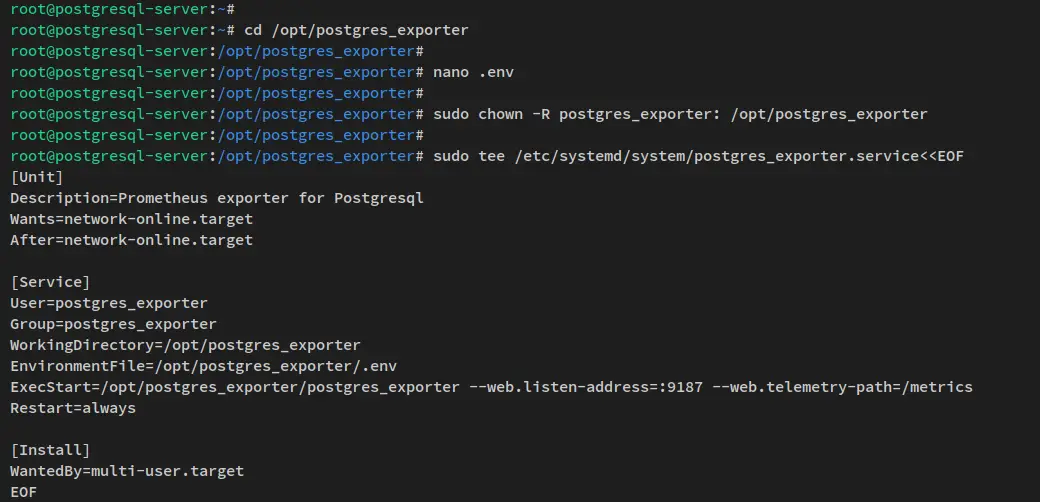Click the 'After=network-online.target' line
The image size is (1040, 502).
131,240
